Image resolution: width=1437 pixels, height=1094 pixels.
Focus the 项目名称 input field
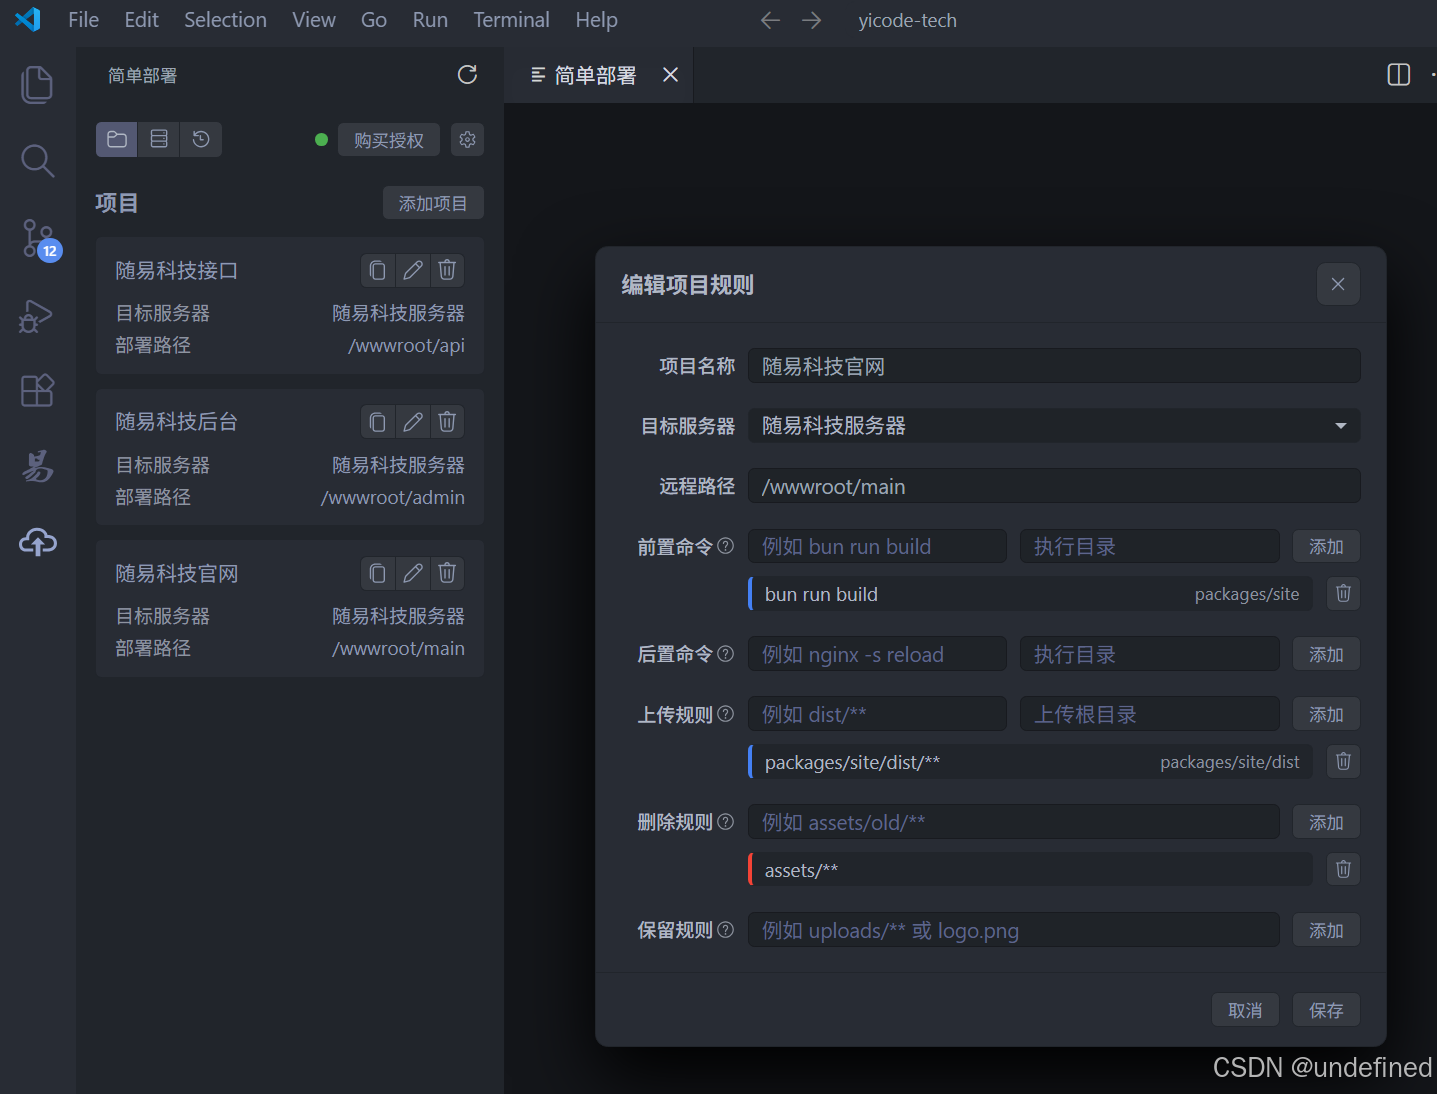[x=1054, y=366]
